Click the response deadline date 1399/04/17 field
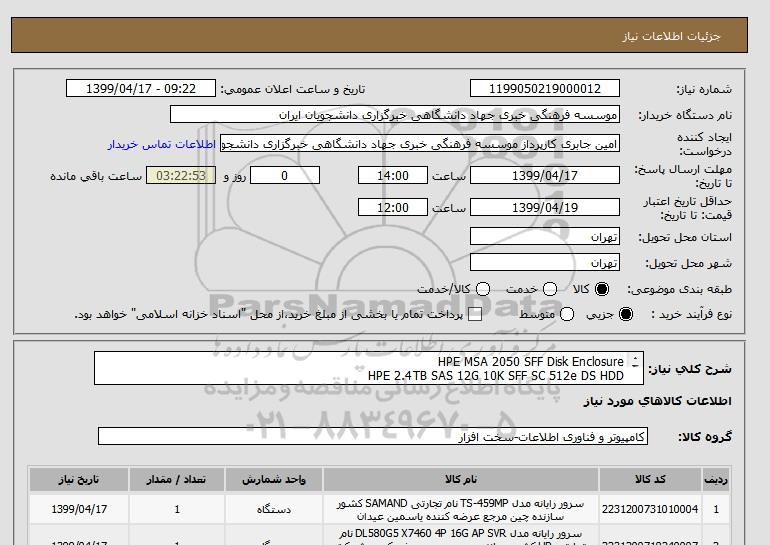The height and width of the screenshot is (545, 770). point(545,175)
